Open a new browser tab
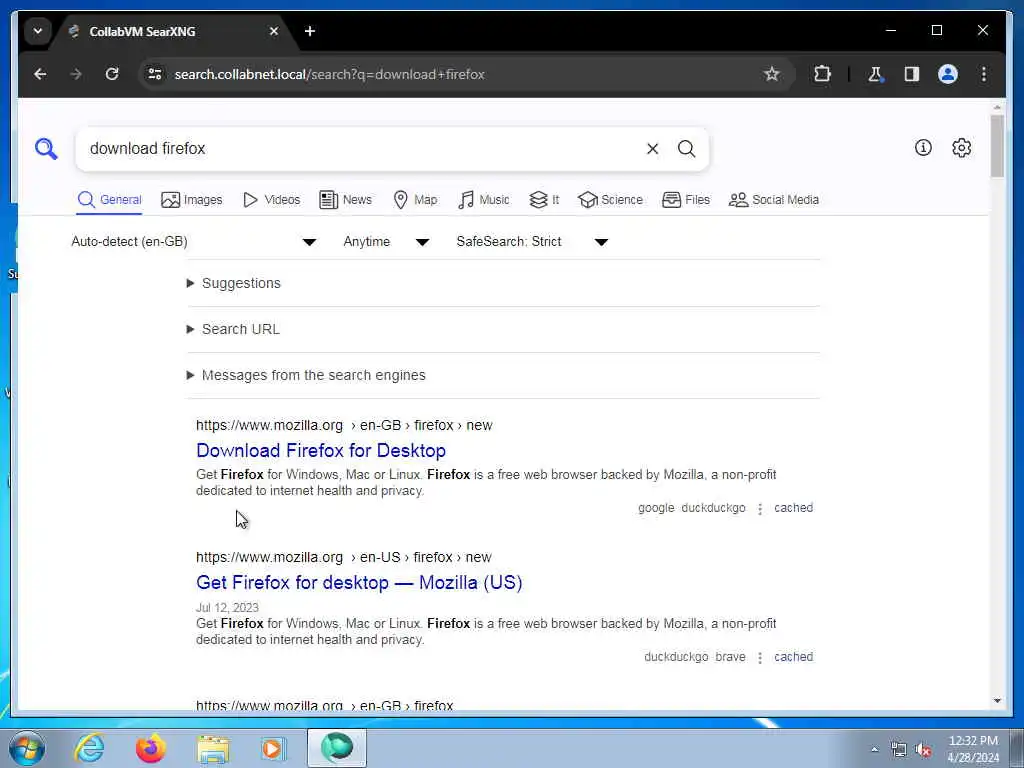The width and height of the screenshot is (1024, 768). pyautogui.click(x=310, y=31)
